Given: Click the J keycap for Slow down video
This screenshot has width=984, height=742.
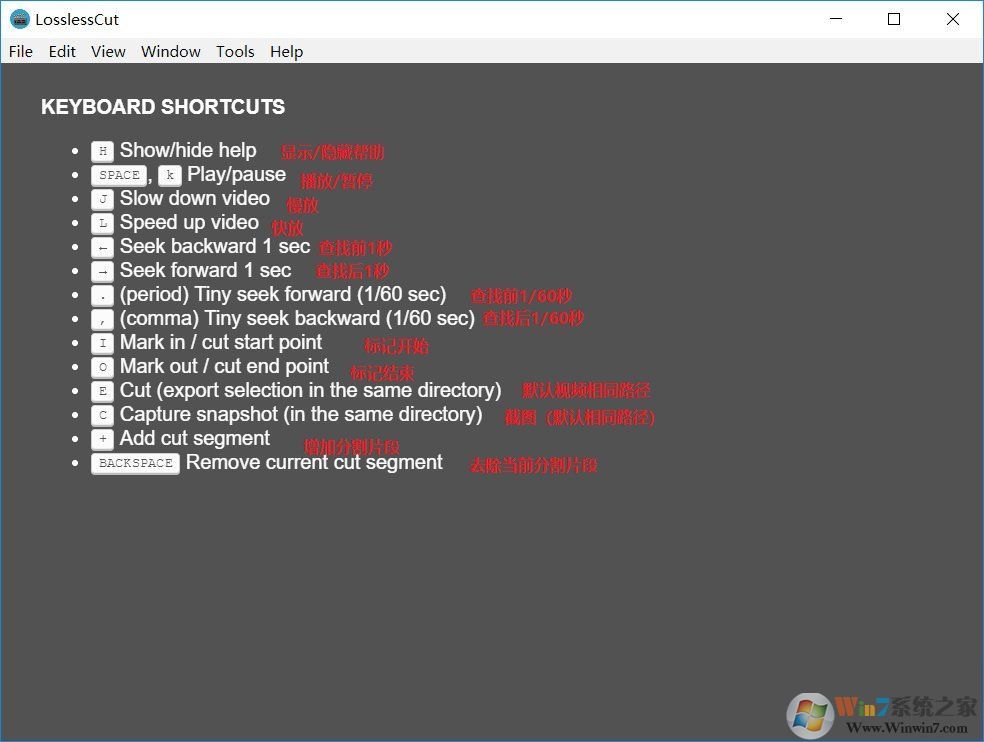Looking at the screenshot, I should 103,199.
